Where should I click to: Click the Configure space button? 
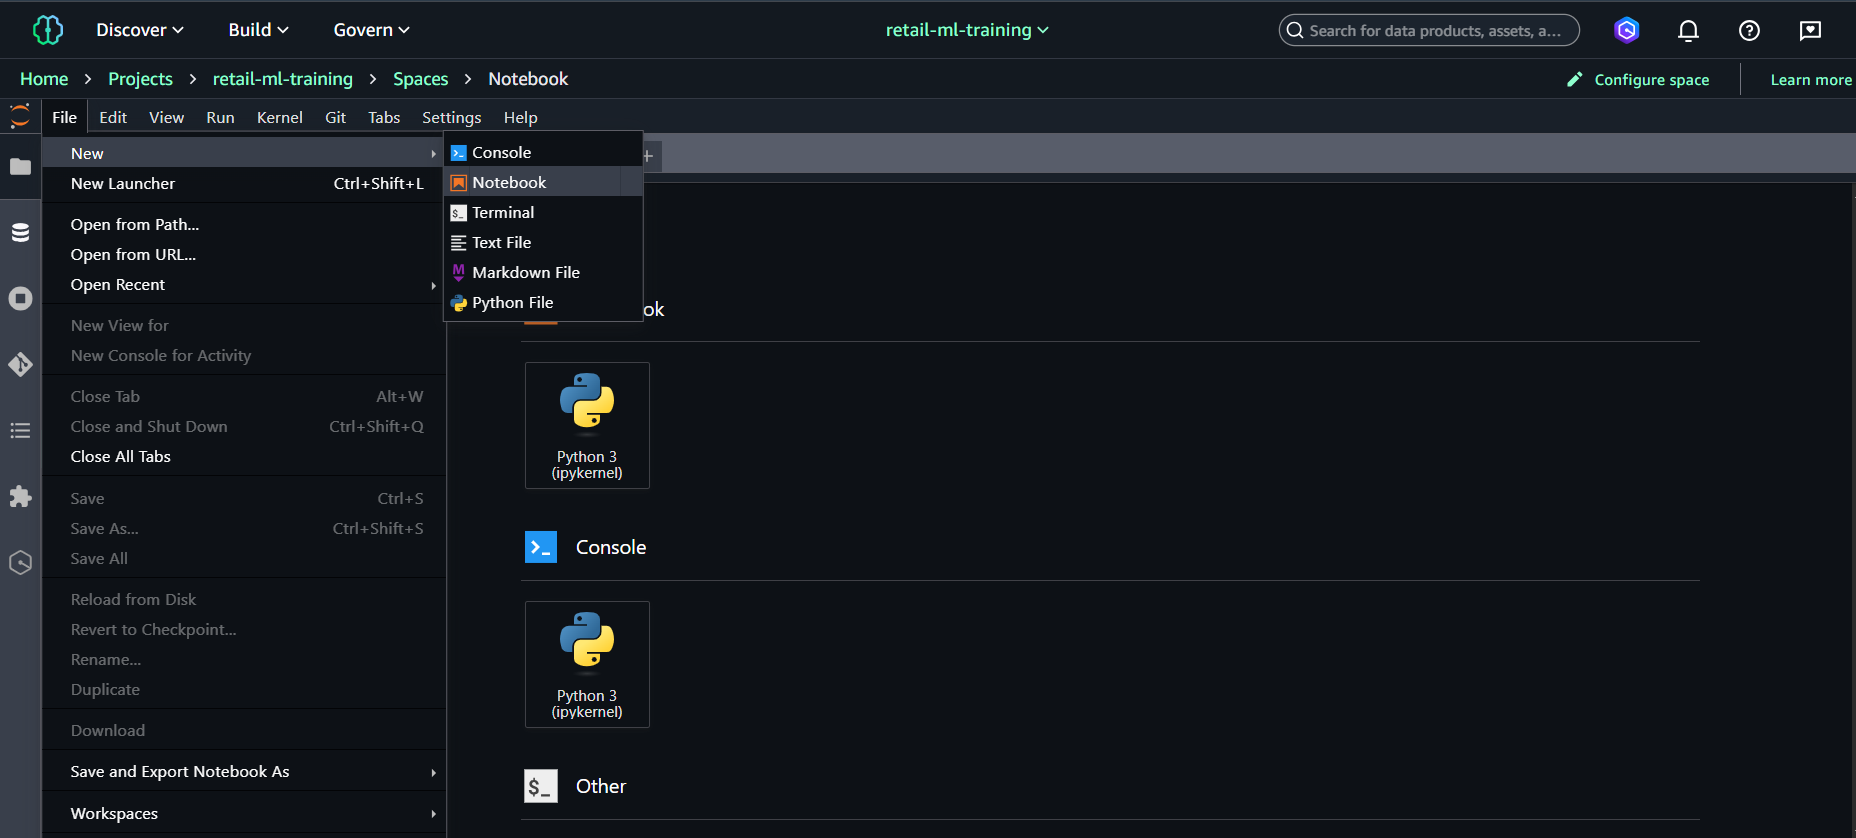1638,80
